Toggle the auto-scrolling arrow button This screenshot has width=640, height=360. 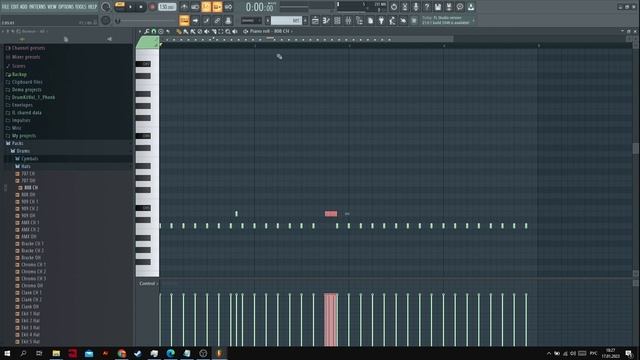(196, 20)
